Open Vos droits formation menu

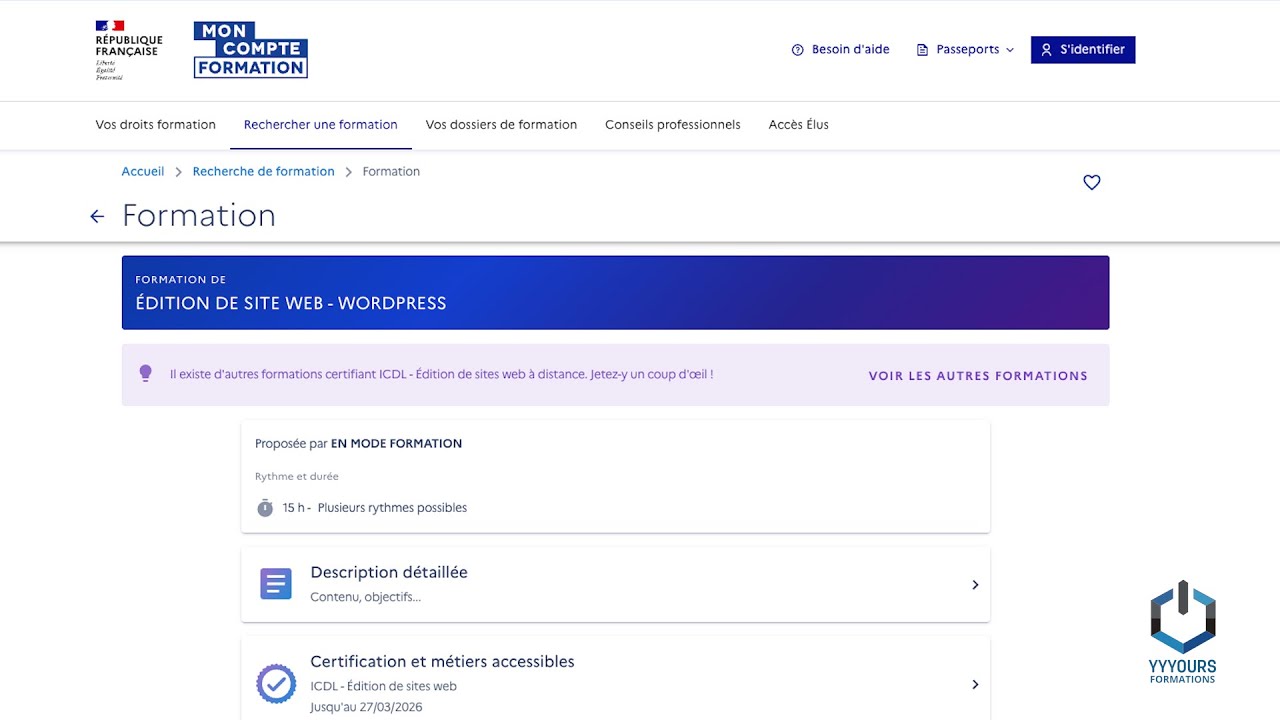(155, 125)
